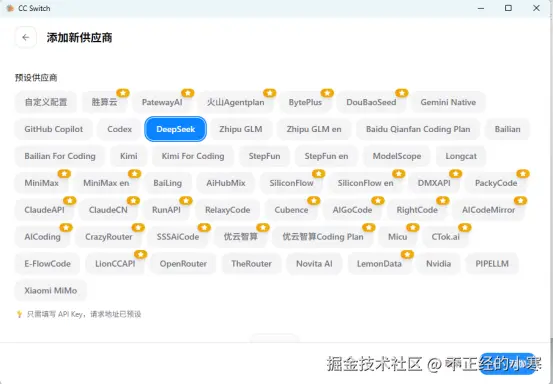The height and width of the screenshot is (385, 554).
Task: Choose SSSAiCode provider
Action: 178,237
